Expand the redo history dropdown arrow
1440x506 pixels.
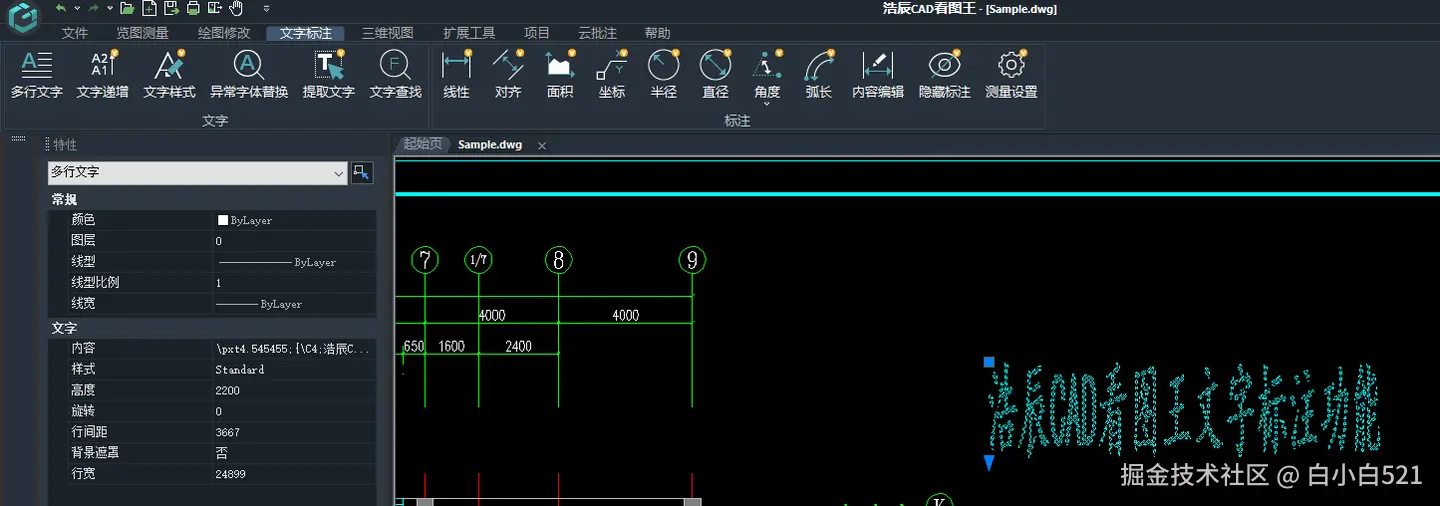pyautogui.click(x=108, y=9)
